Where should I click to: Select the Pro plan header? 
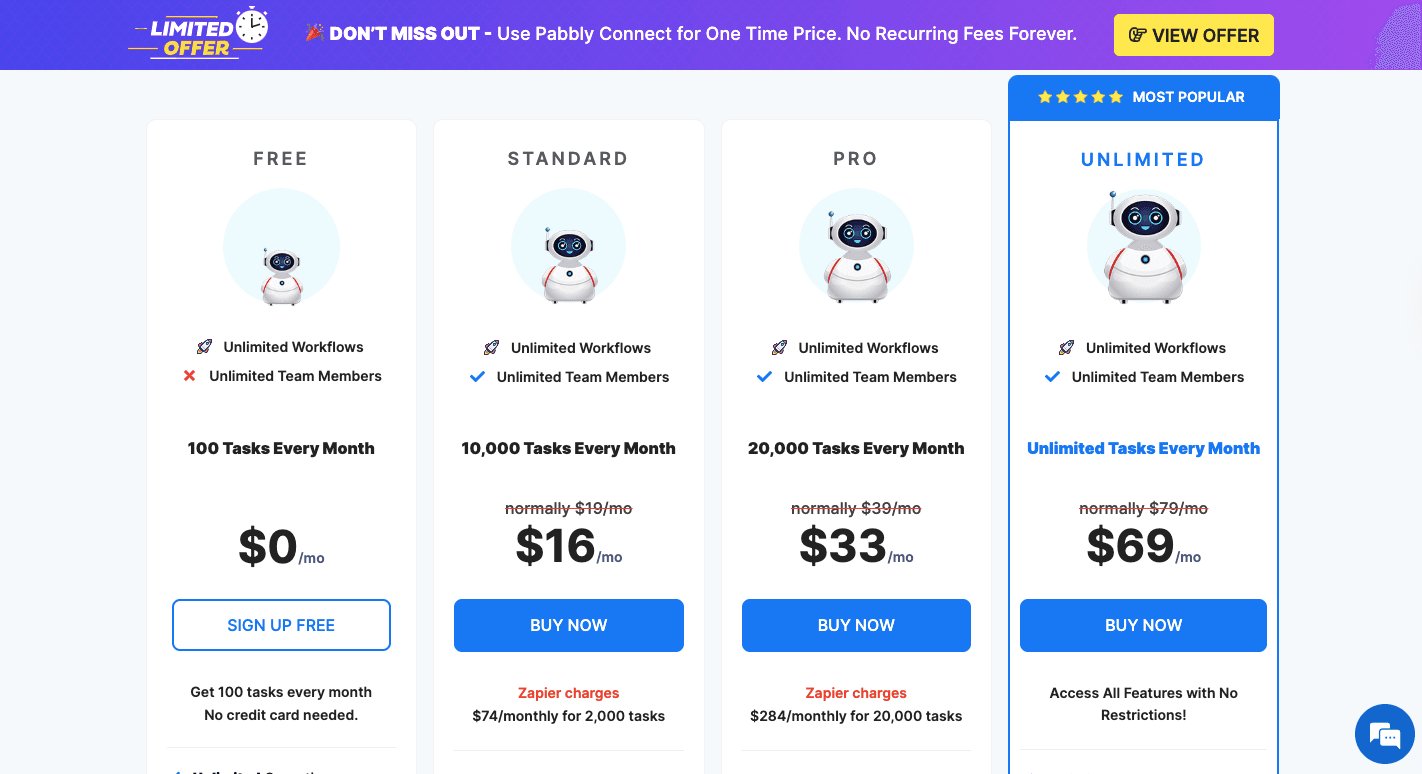856,158
